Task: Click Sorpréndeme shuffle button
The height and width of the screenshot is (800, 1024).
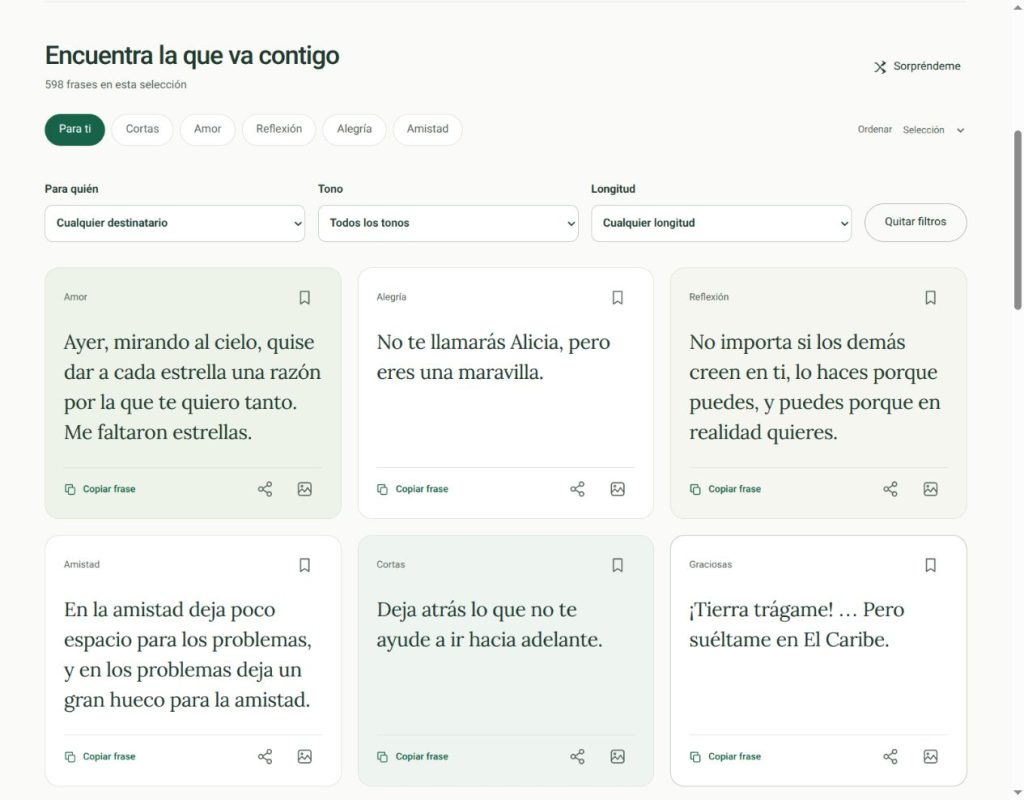Action: pyautogui.click(x=918, y=67)
